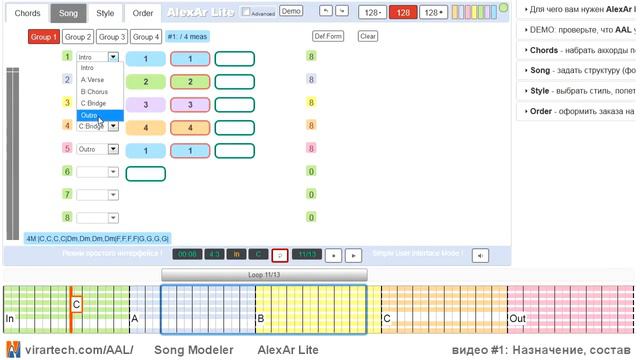The height and width of the screenshot is (360, 640).
Task: Click the Def.Form button
Action: coord(328,36)
